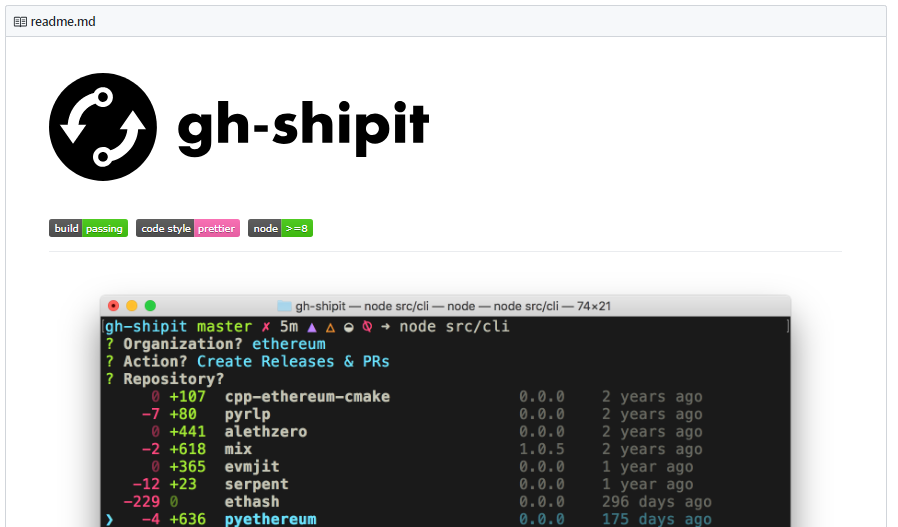The width and height of the screenshot is (898, 527).
Task: Open the code style prettier badge
Action: [188, 228]
